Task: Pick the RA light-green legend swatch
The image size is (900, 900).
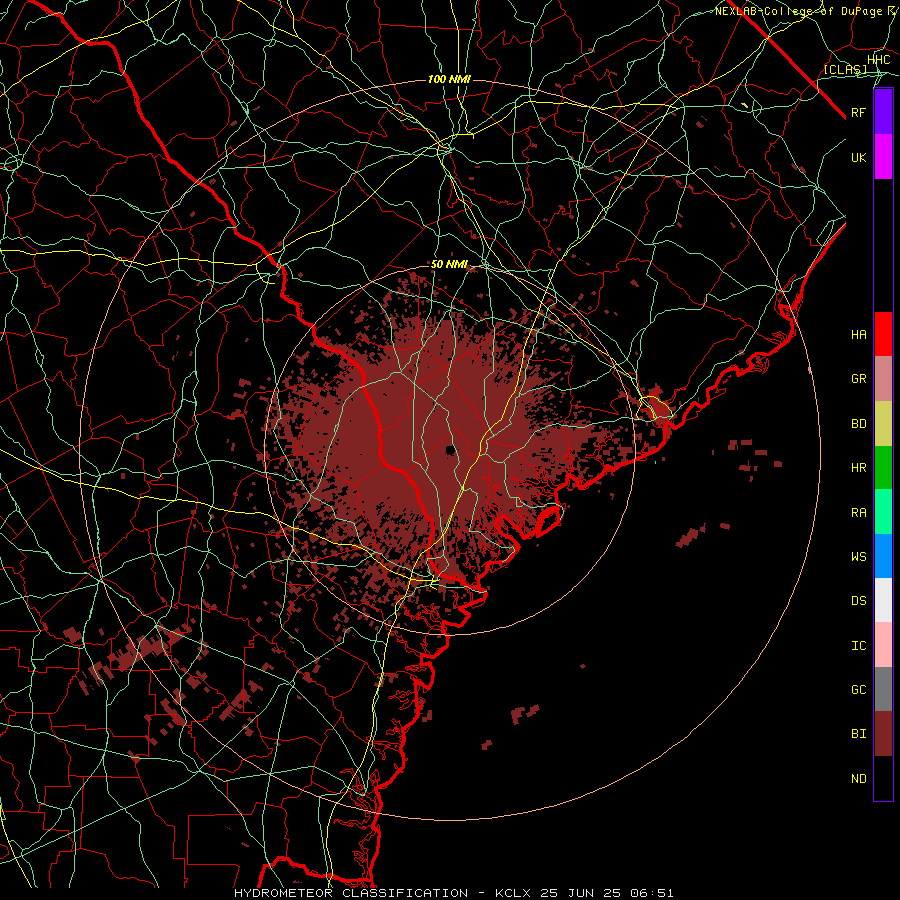Action: point(883,512)
